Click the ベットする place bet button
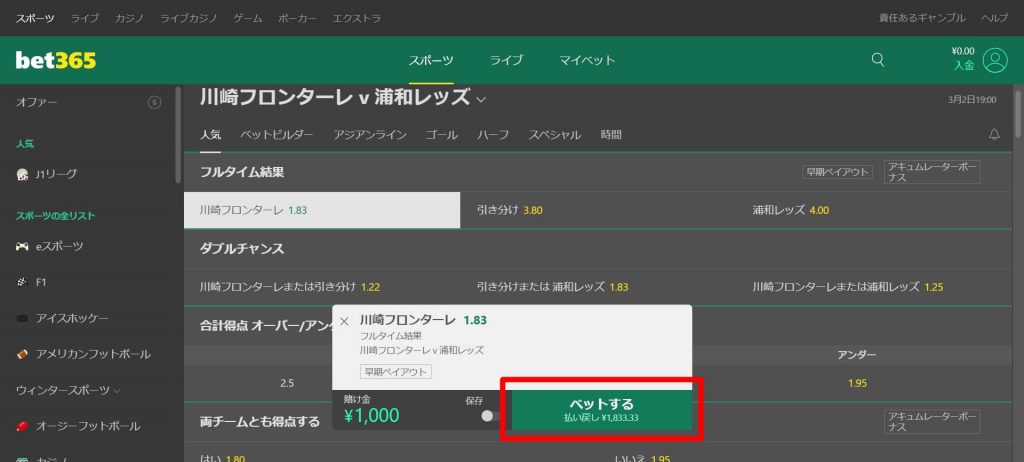This screenshot has width=1024, height=462. tap(601, 409)
